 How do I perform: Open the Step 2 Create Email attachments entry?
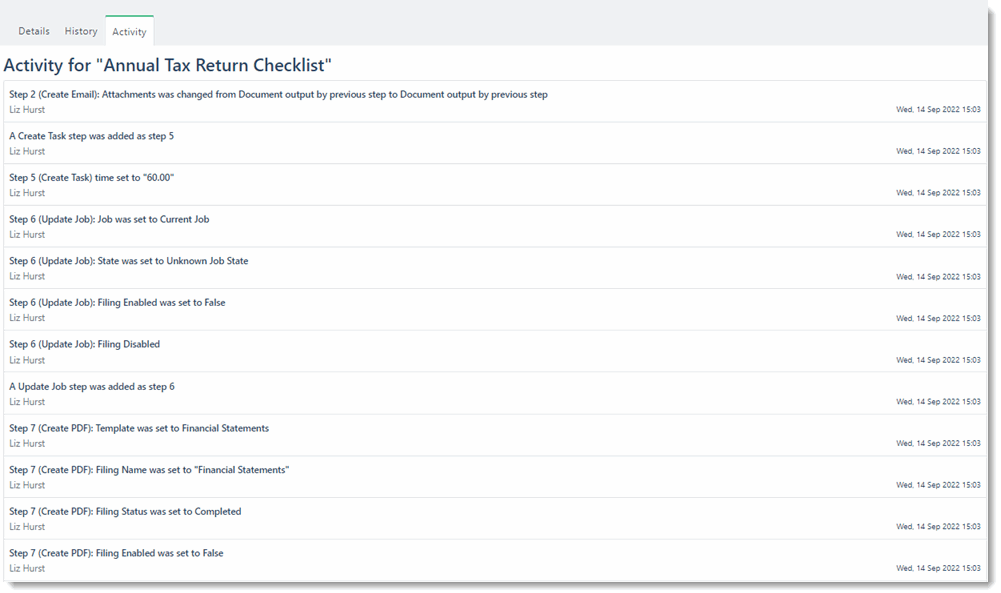pos(278,94)
